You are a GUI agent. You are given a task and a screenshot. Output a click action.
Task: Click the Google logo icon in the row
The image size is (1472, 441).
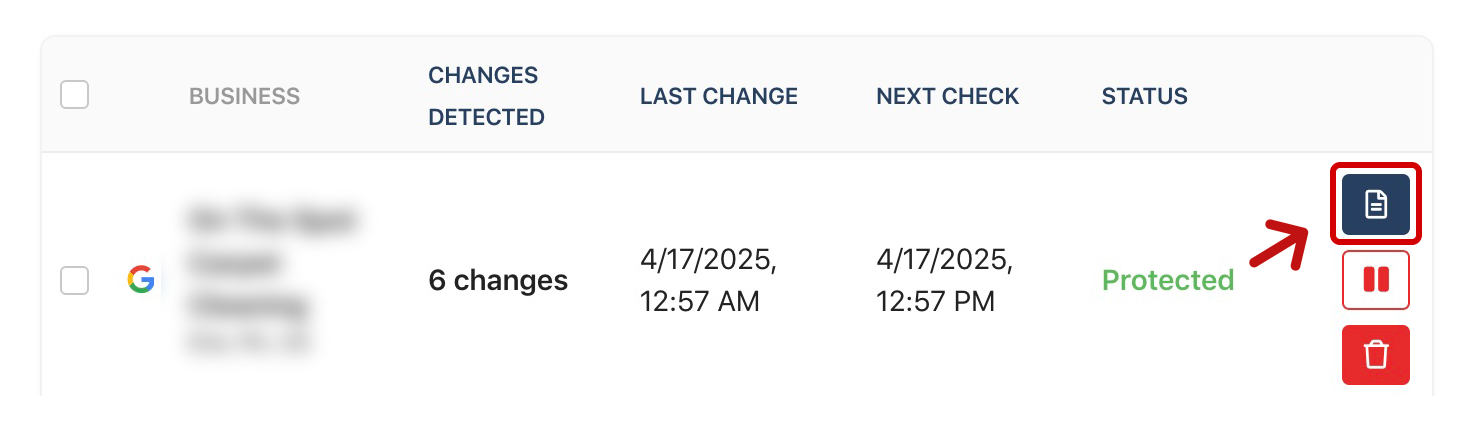[141, 280]
